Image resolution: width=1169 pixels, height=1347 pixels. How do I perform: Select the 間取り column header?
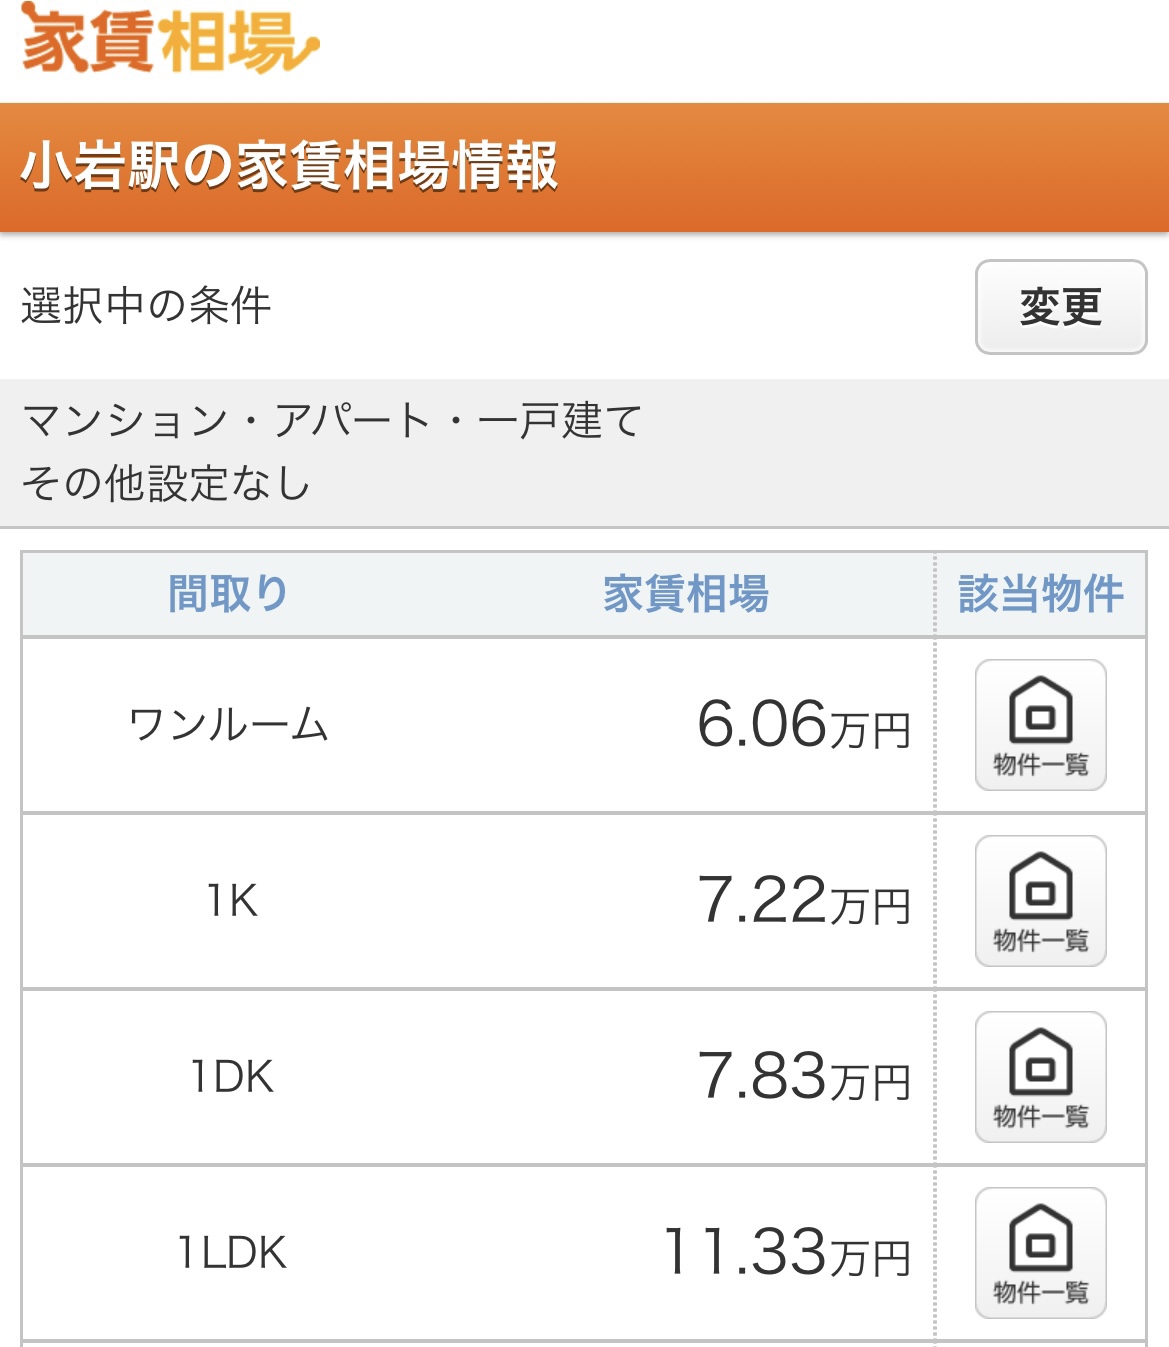228,594
